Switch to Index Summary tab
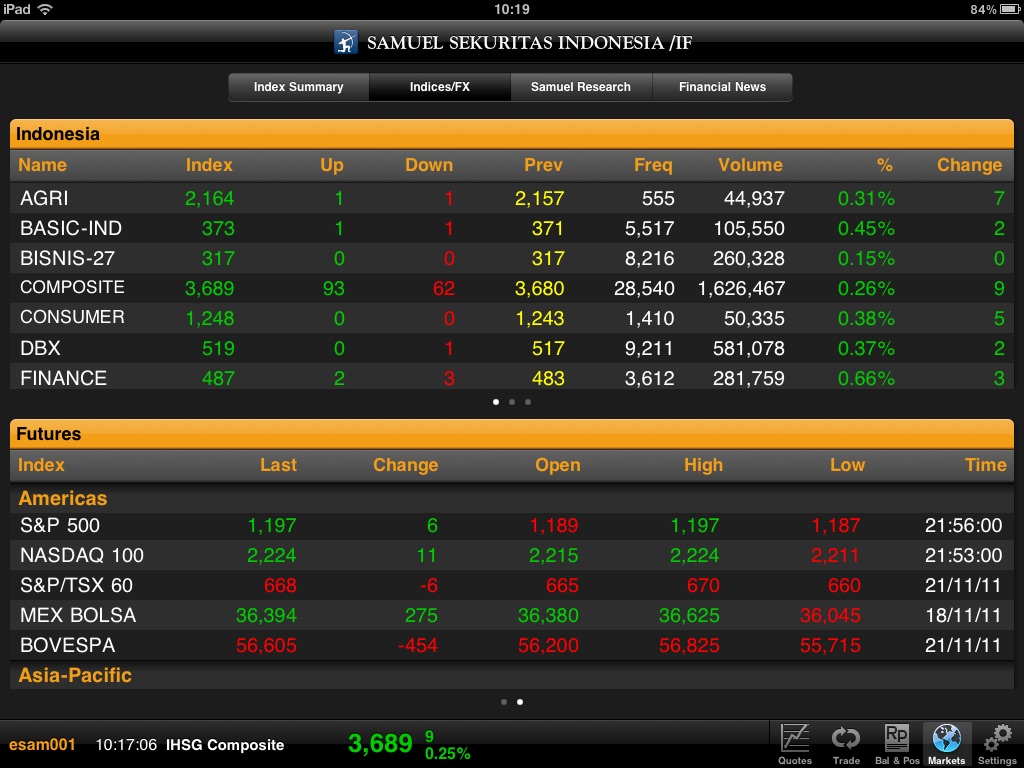Image resolution: width=1024 pixels, height=768 pixels. pos(298,87)
